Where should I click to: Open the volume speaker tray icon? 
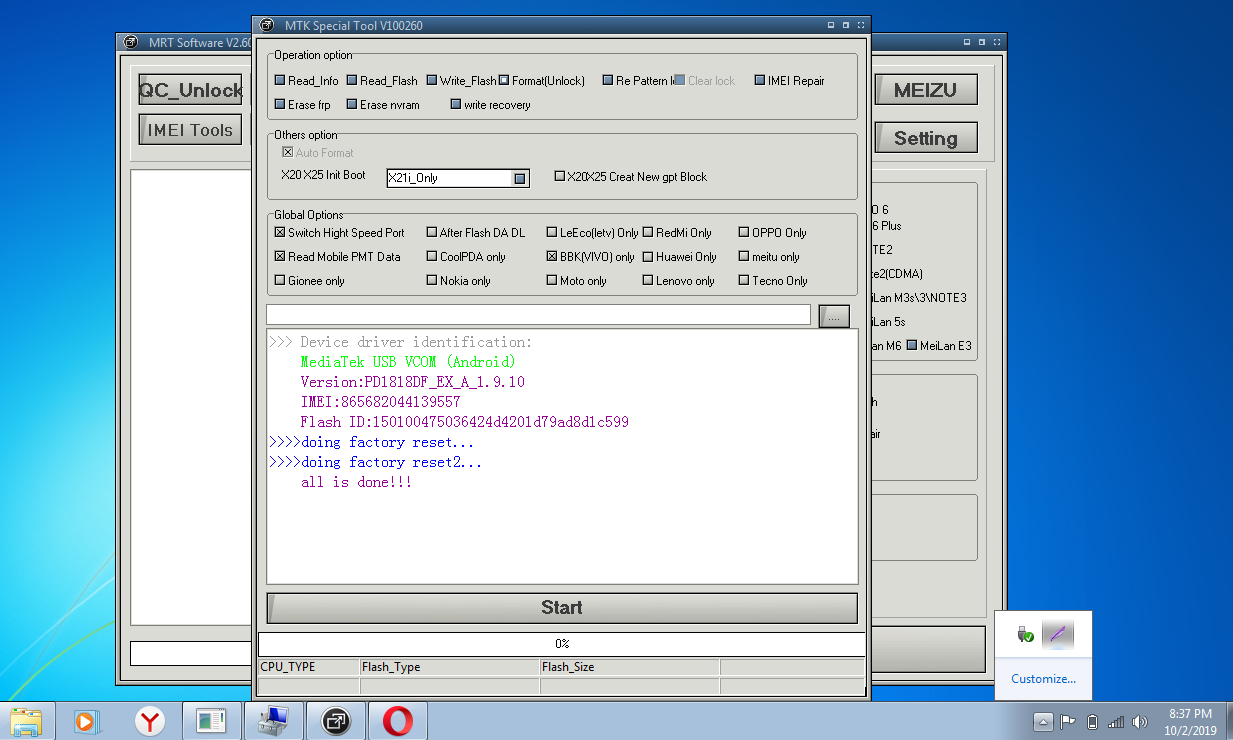1140,721
